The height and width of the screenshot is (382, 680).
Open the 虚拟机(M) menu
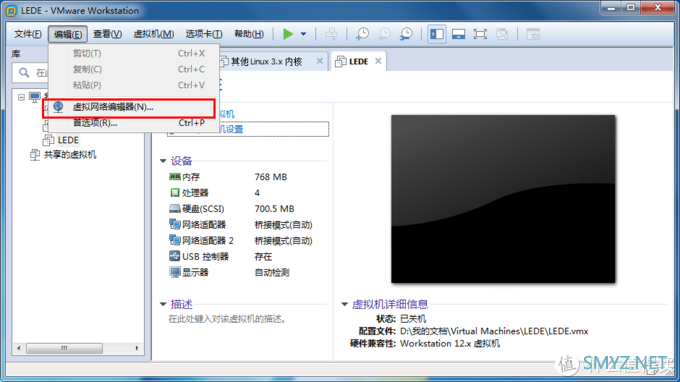154,34
